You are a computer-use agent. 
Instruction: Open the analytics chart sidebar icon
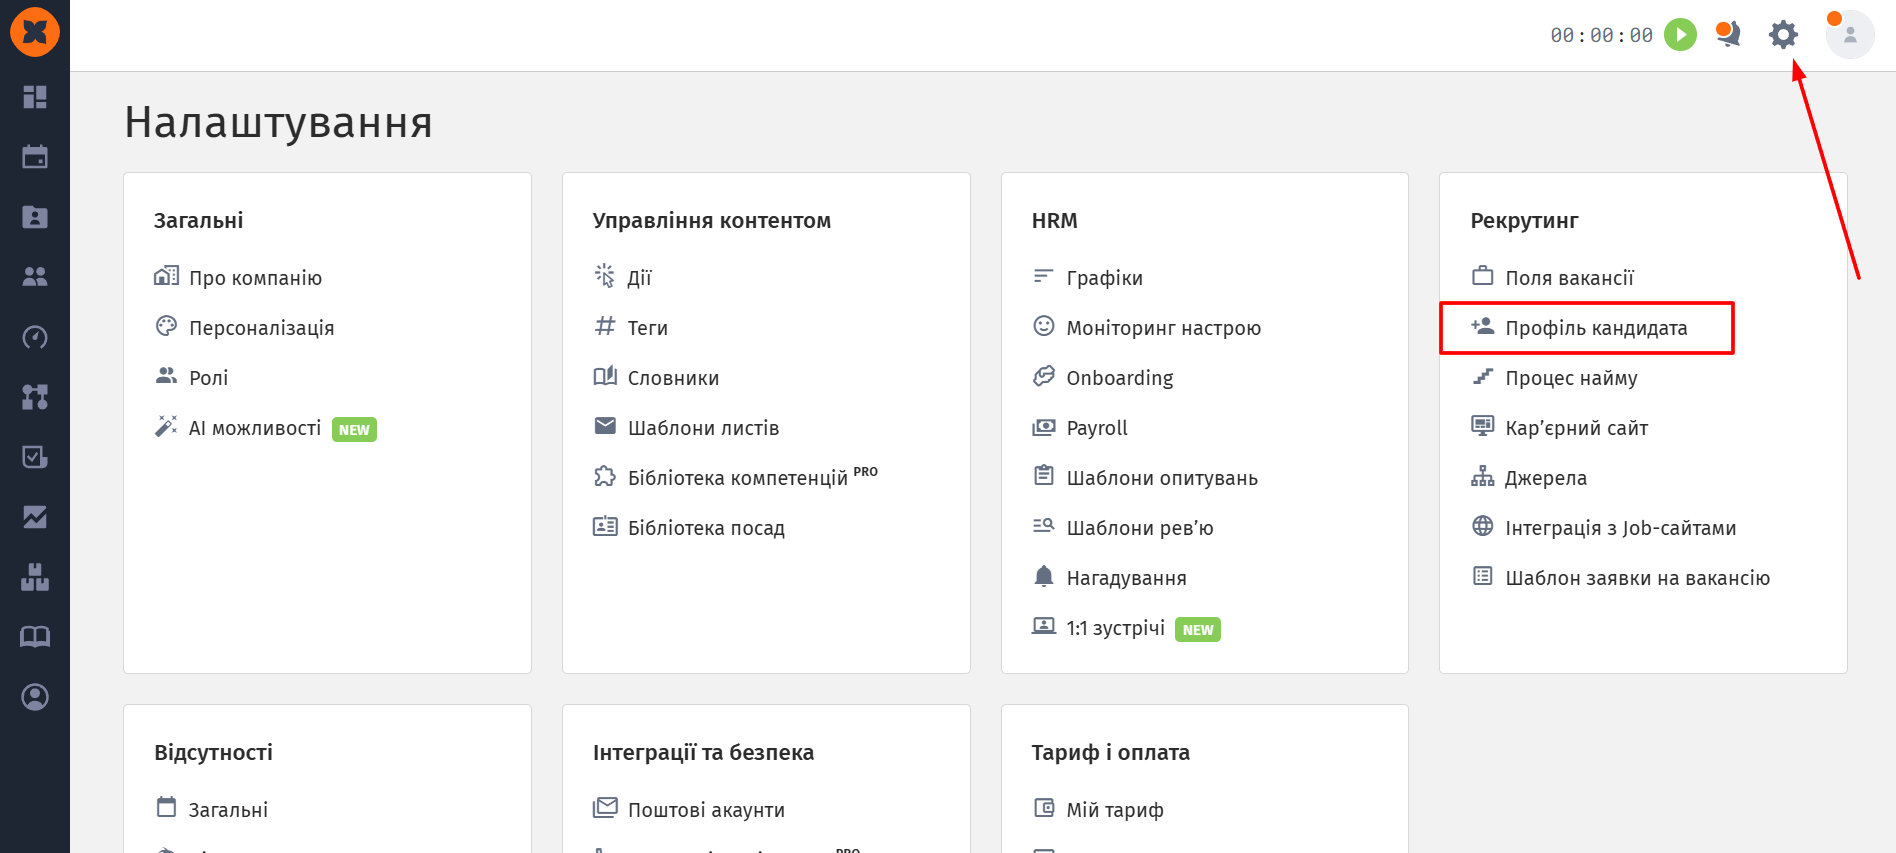pos(35,517)
